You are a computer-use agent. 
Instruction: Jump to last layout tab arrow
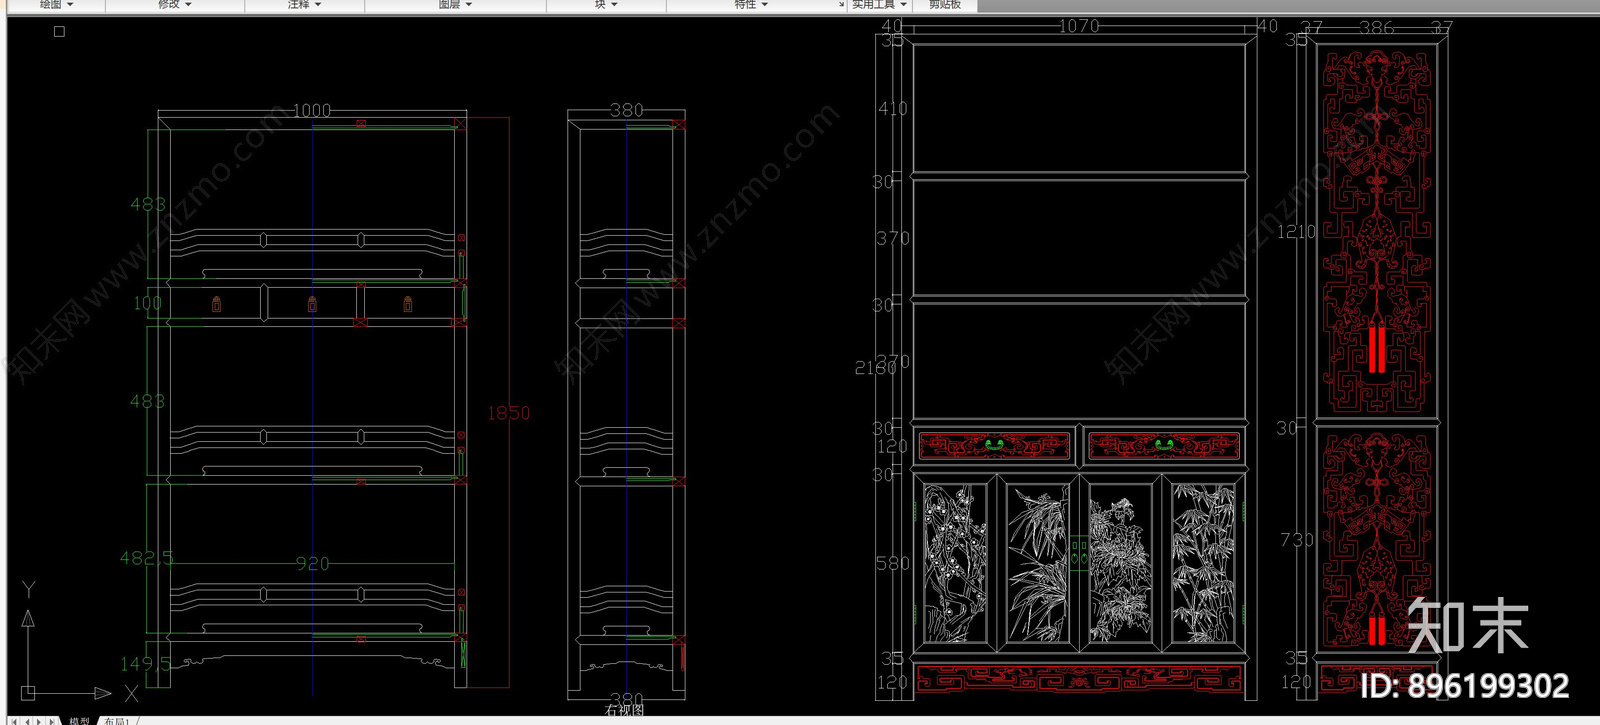point(53,720)
